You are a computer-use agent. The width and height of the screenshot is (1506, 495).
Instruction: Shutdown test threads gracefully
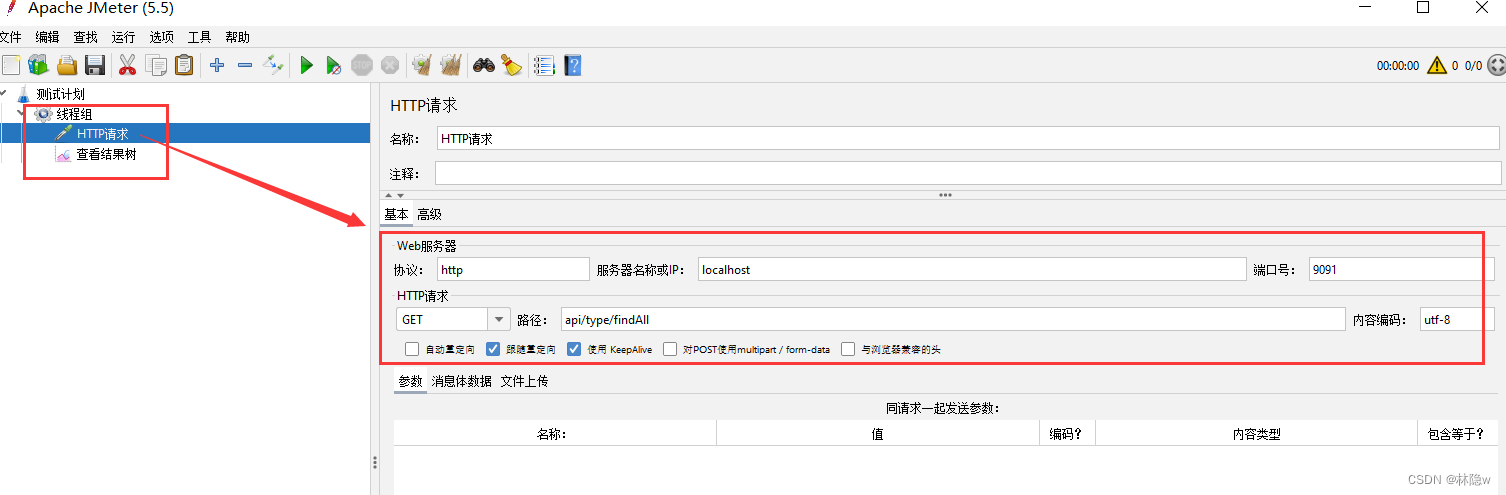[390, 65]
